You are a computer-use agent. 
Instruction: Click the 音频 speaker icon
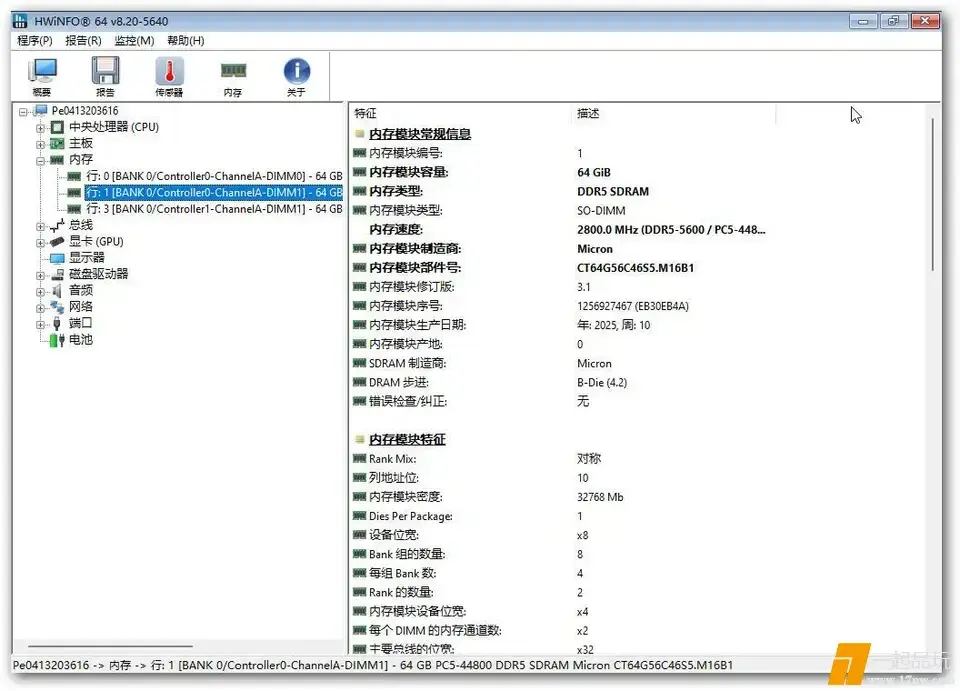[57, 291]
